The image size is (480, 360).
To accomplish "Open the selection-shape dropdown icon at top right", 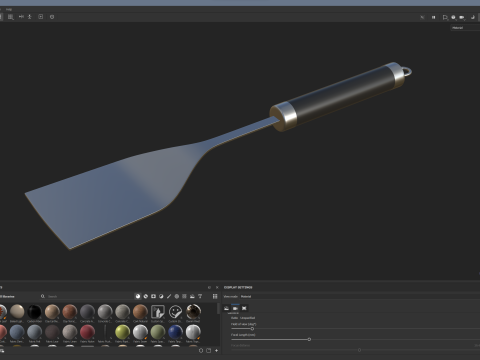I will pos(445,17).
